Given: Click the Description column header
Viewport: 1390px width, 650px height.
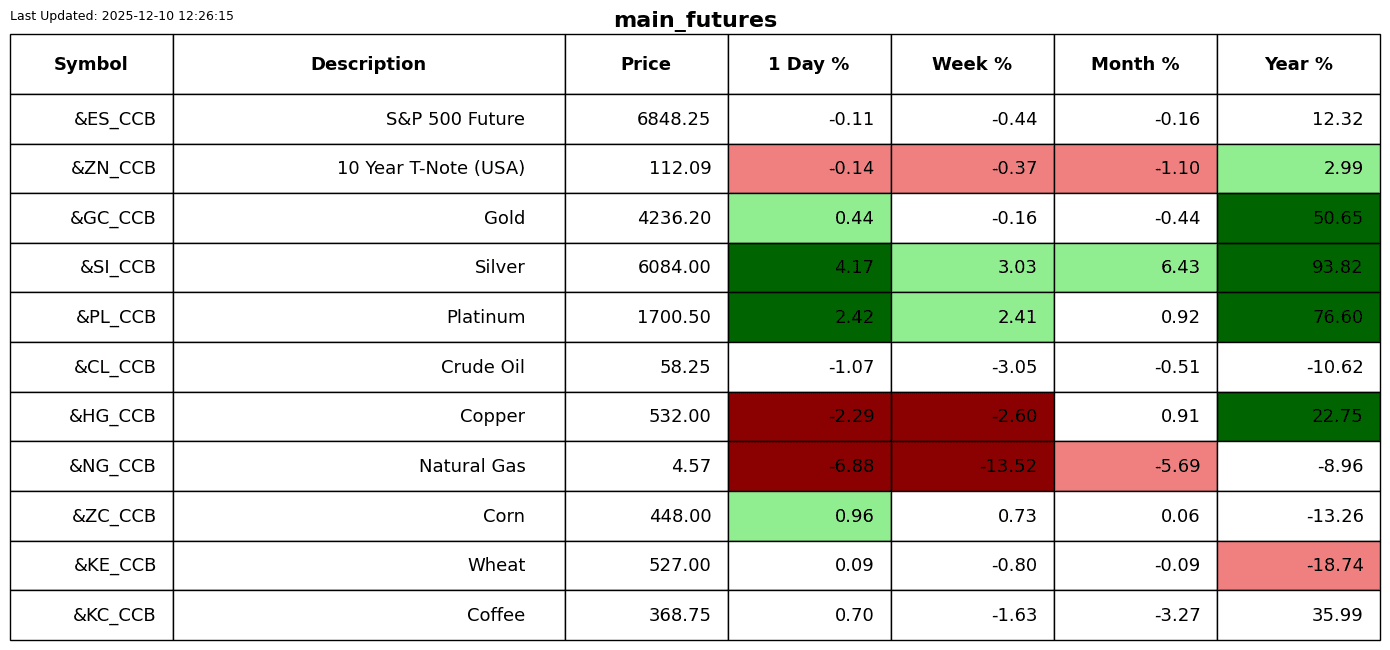Looking at the screenshot, I should point(368,65).
